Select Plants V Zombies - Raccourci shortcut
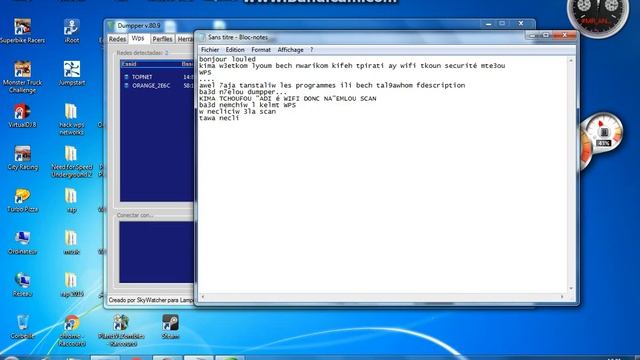 pyautogui.click(x=121, y=331)
